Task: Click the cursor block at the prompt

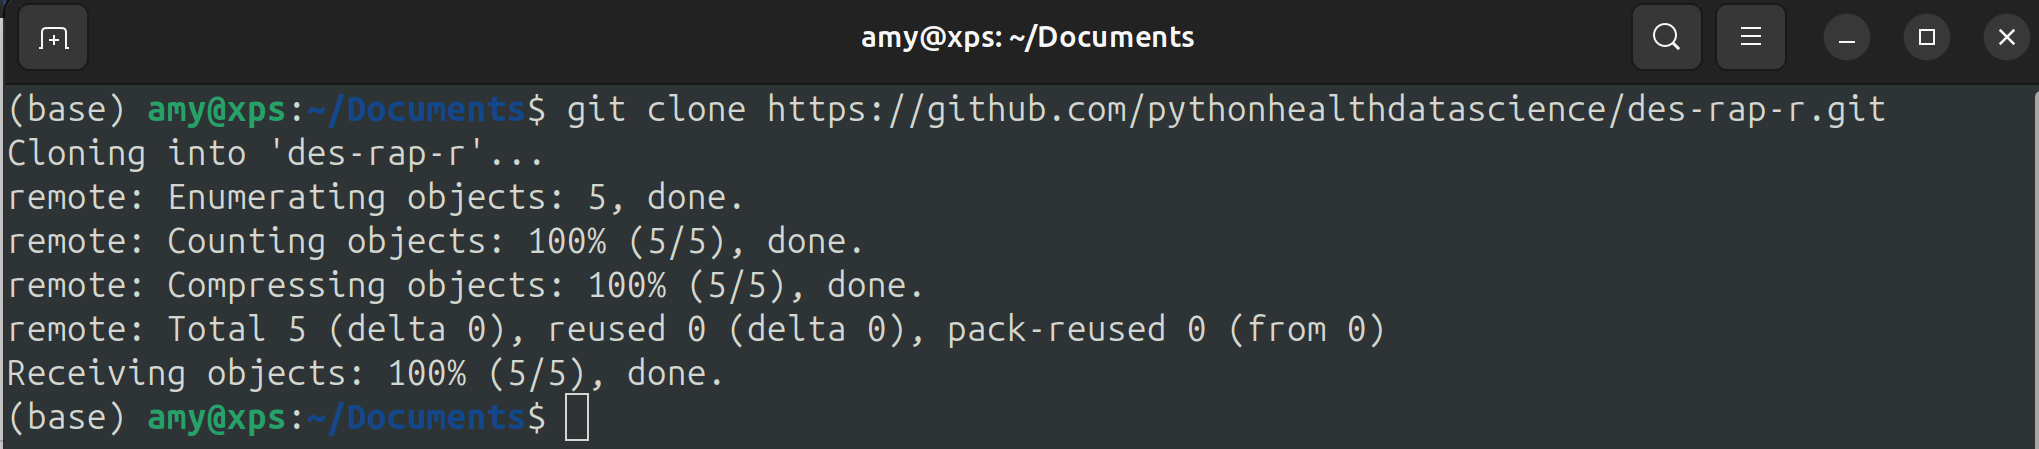Action: click(x=577, y=417)
